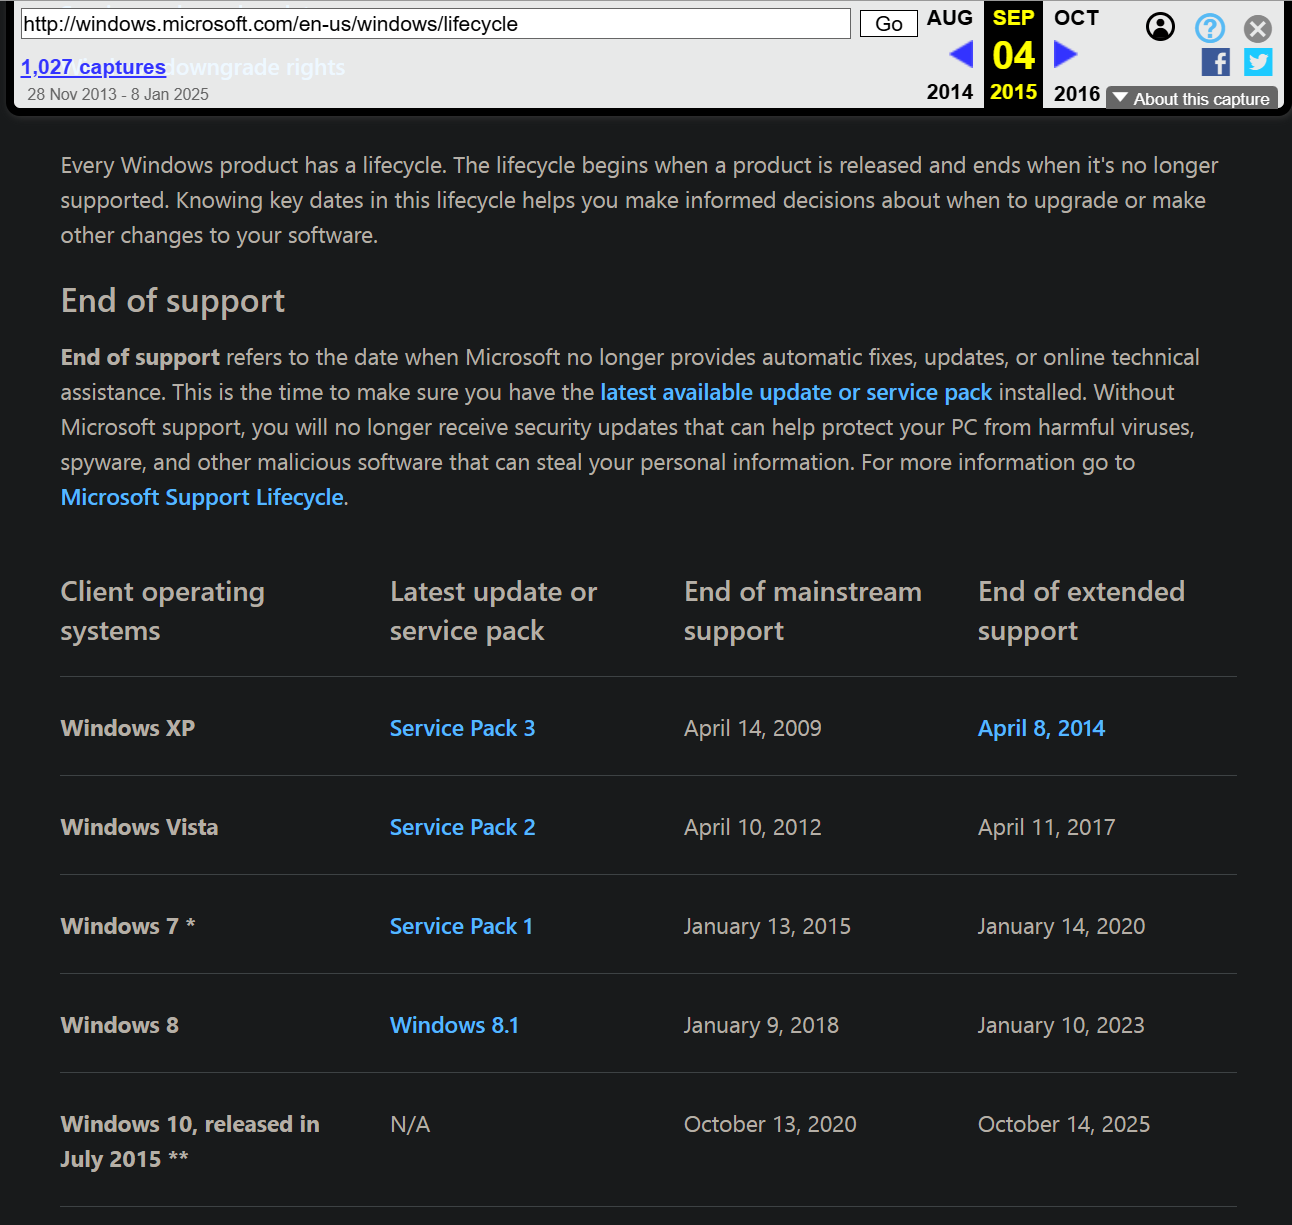Follow the Microsoft Support Lifecycle link
The height and width of the screenshot is (1225, 1292).
coord(202,497)
